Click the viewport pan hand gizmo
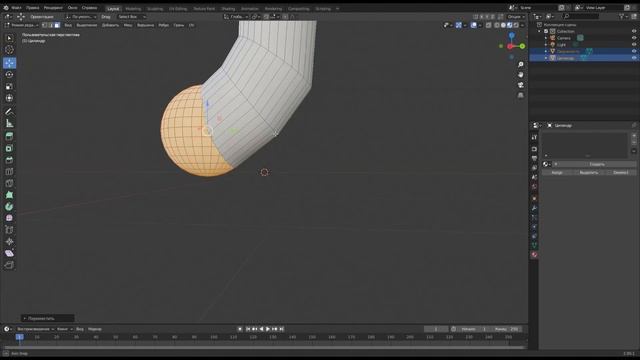The width and height of the screenshot is (640, 360). (520, 75)
